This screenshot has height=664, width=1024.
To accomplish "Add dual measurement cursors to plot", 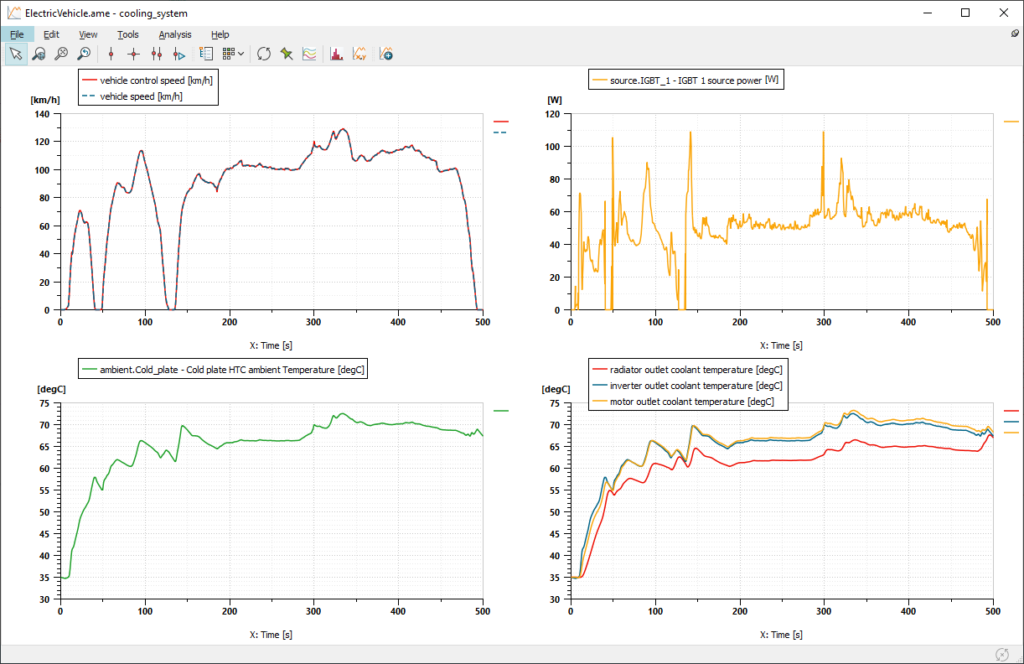I will click(x=158, y=53).
